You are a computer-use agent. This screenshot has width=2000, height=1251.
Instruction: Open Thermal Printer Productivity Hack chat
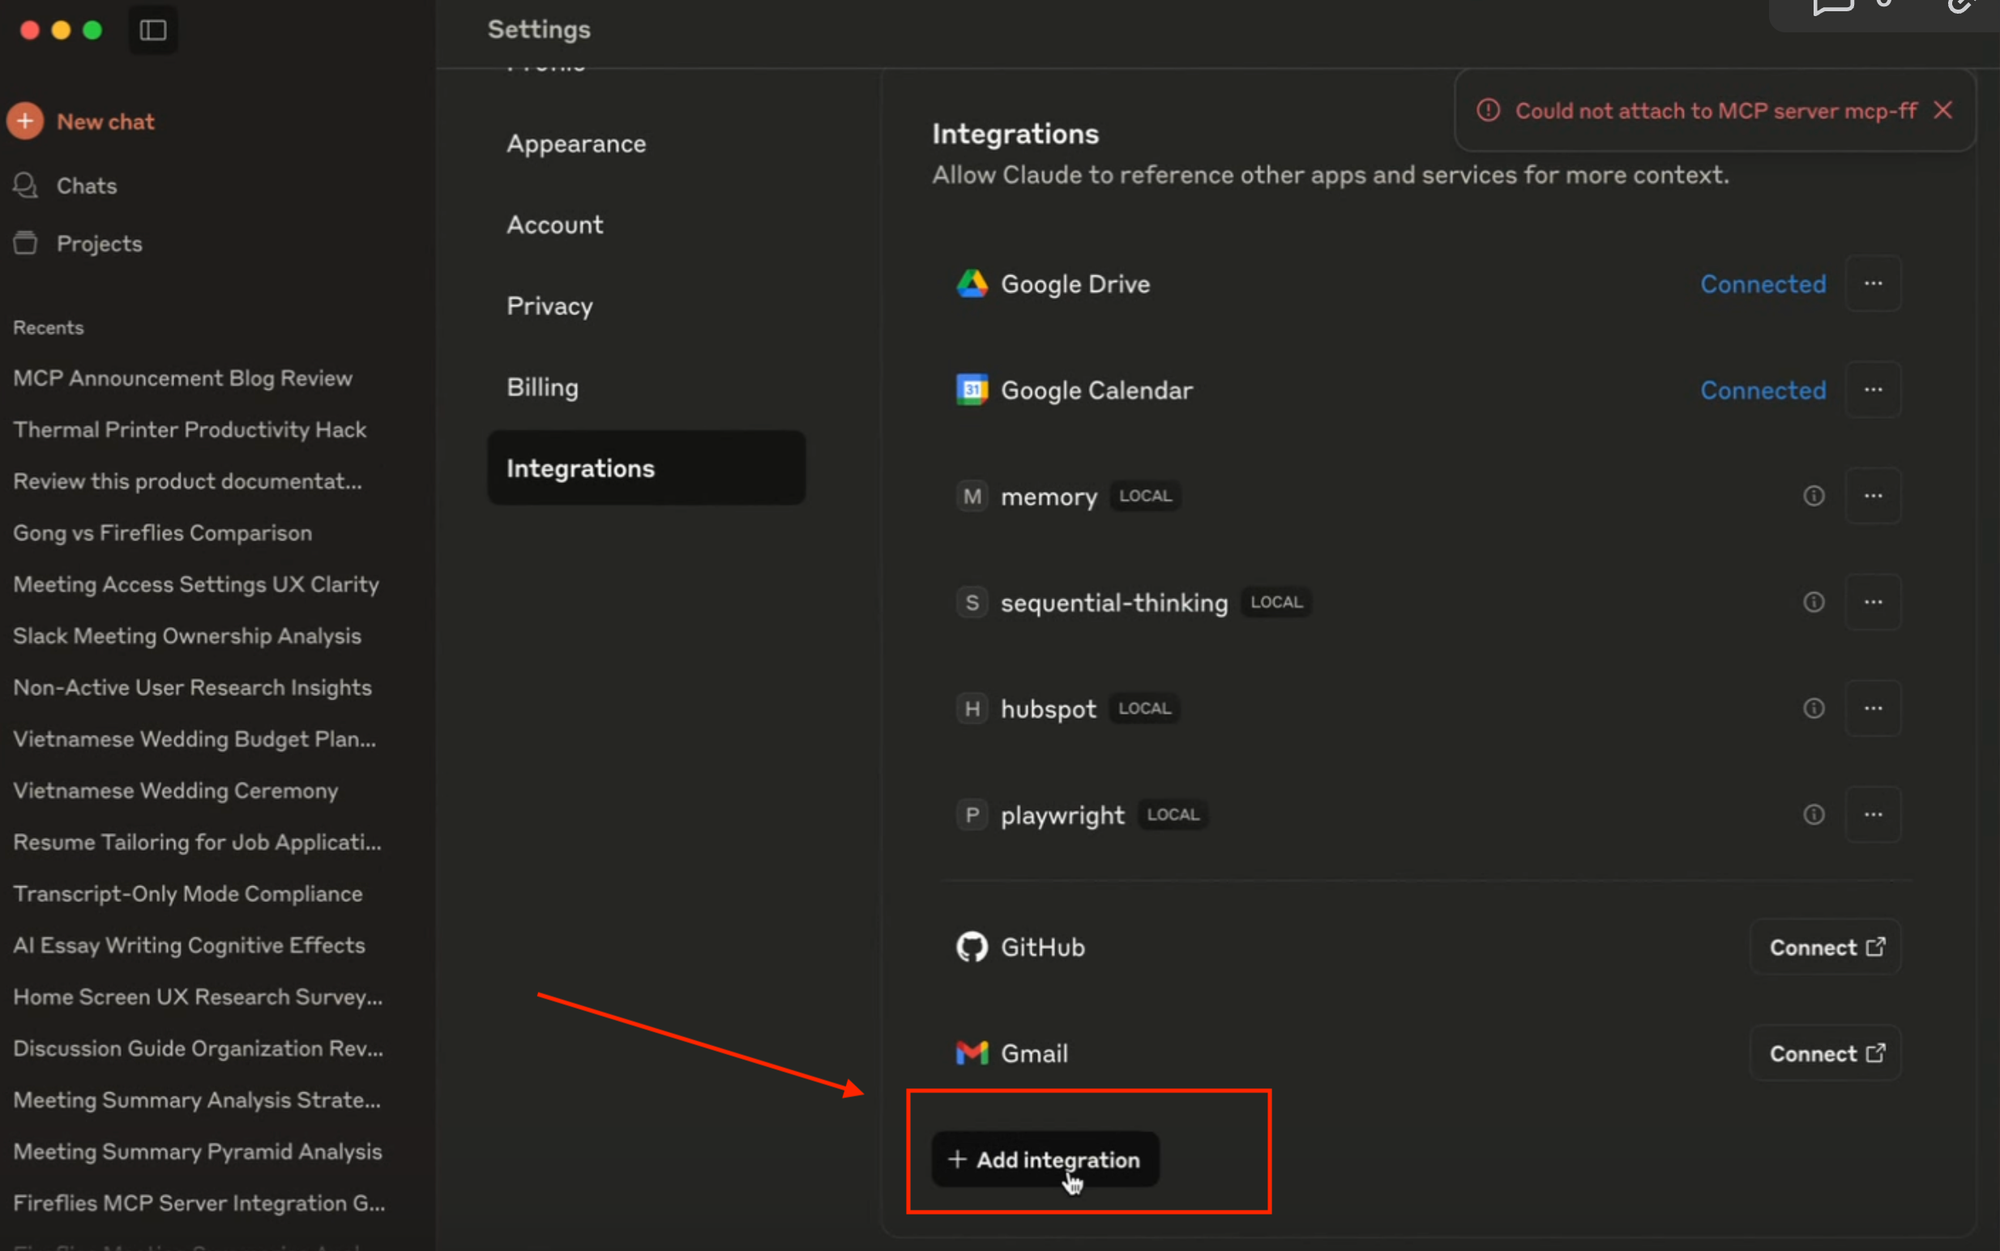click(190, 430)
